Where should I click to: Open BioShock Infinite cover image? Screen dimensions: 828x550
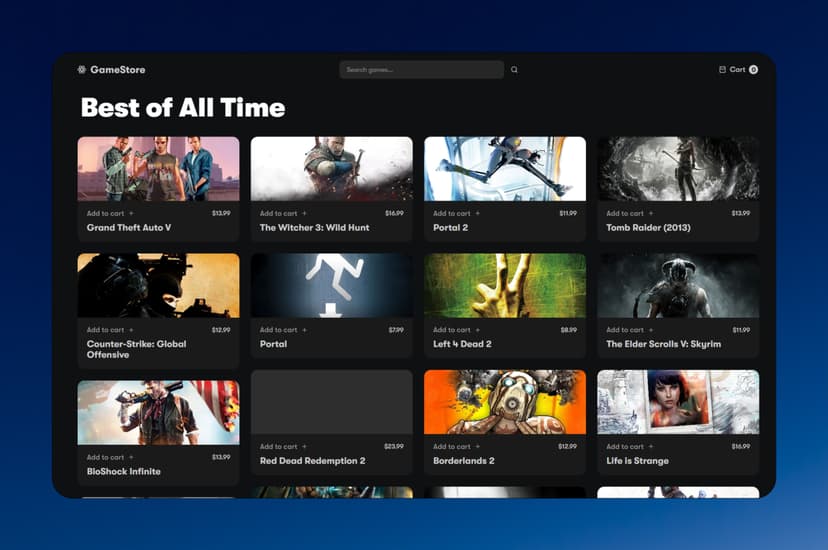coord(158,413)
